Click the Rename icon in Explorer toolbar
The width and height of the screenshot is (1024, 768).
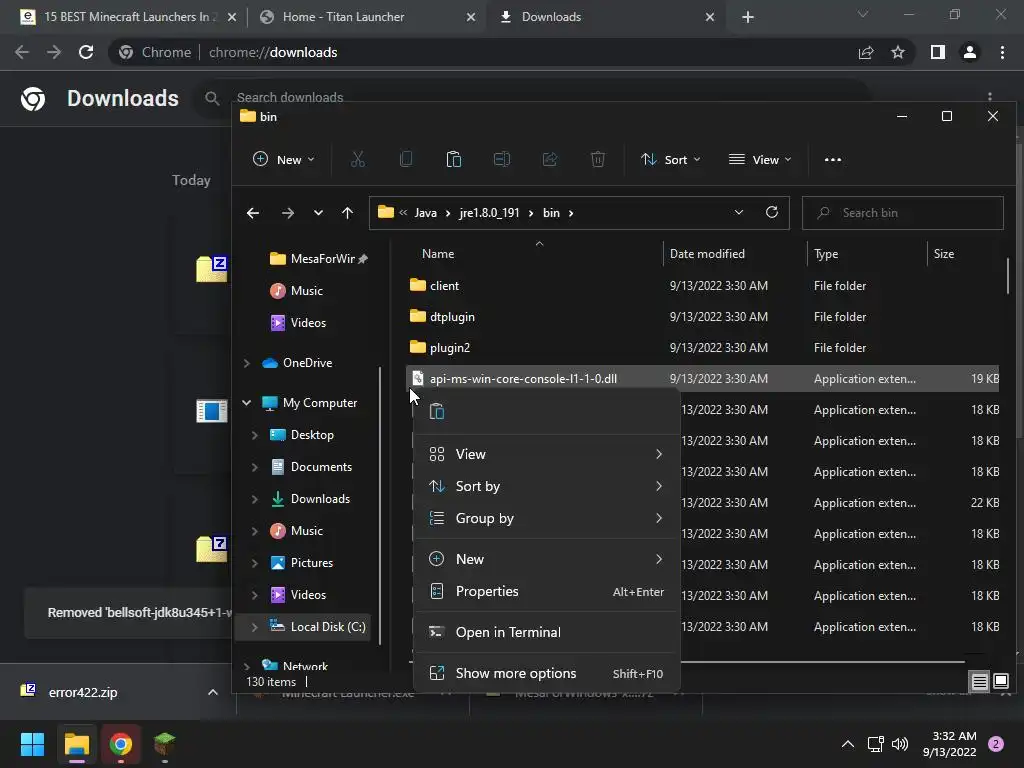pos(502,159)
